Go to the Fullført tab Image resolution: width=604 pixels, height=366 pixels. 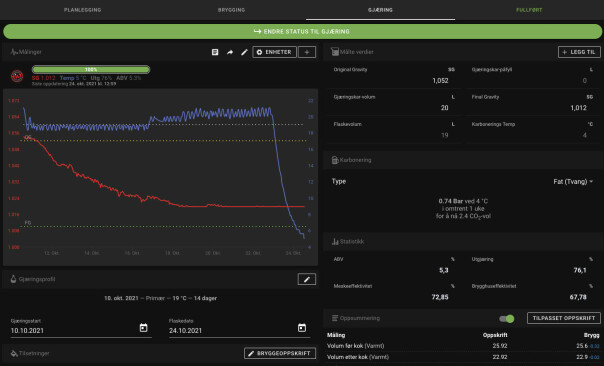coord(529,10)
